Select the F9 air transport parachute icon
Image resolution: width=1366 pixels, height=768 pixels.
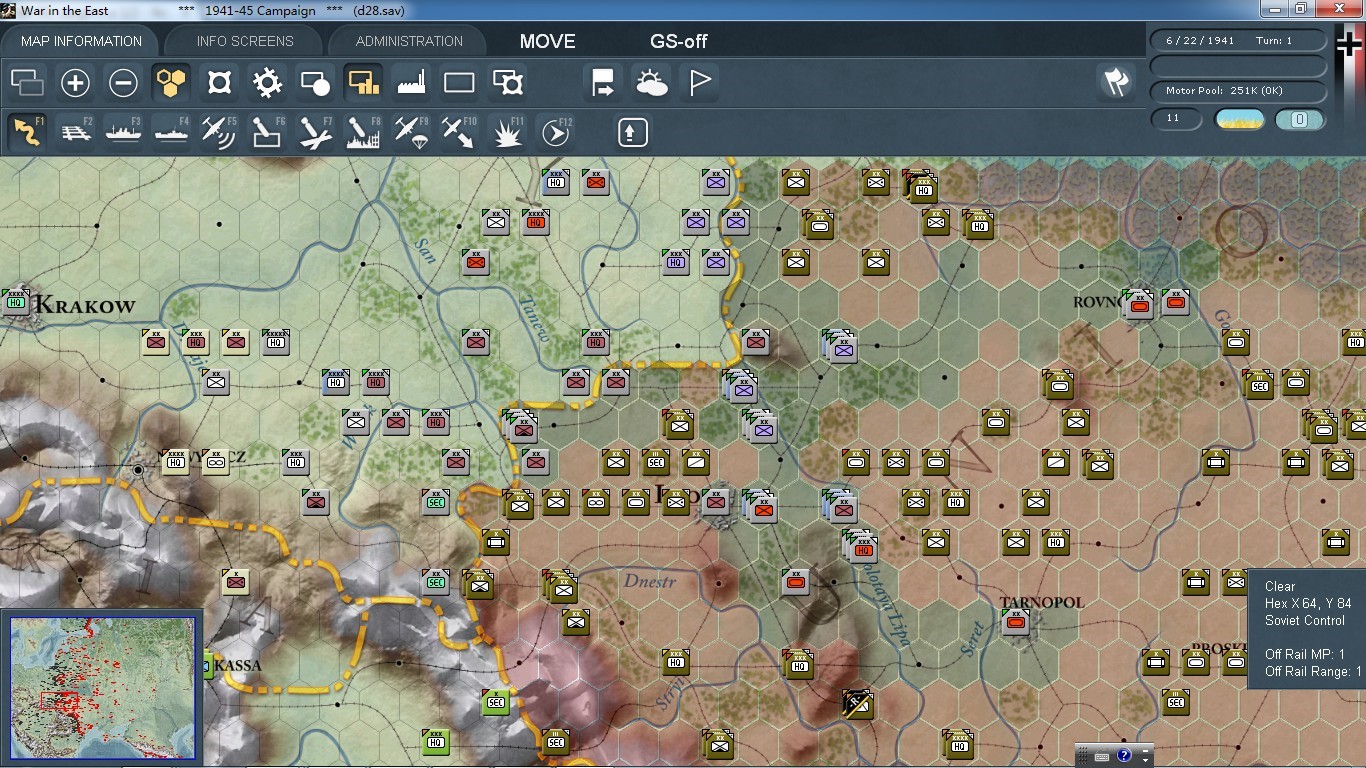click(x=411, y=132)
